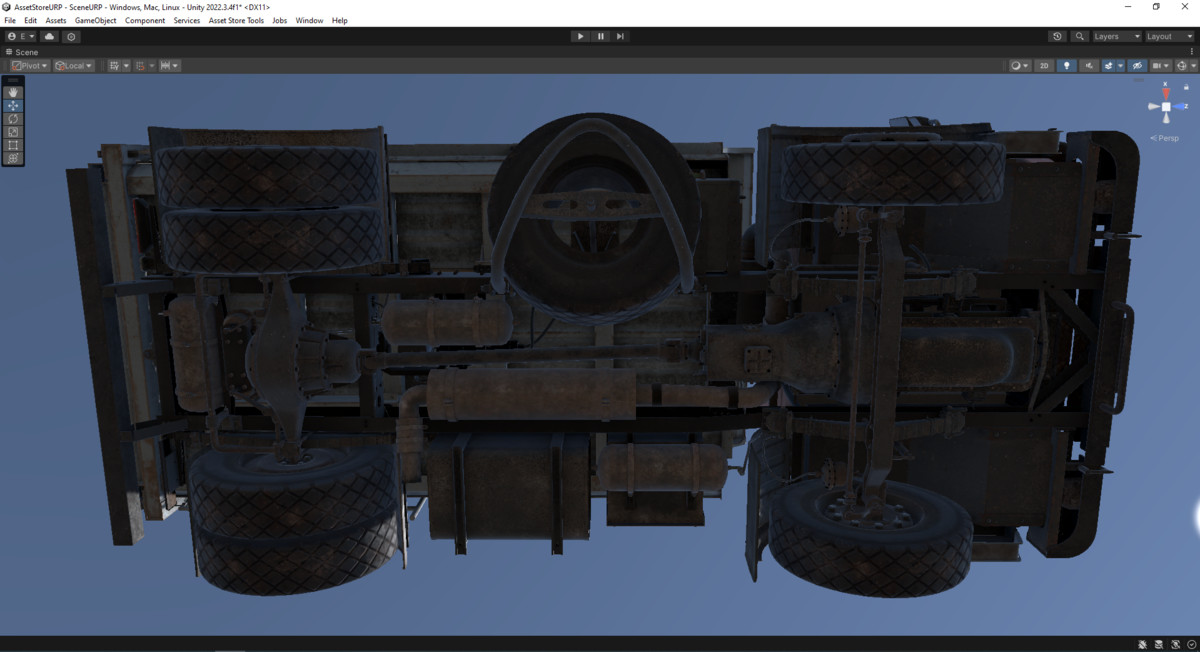Open the editor search window
The image size is (1200, 652).
1080,36
